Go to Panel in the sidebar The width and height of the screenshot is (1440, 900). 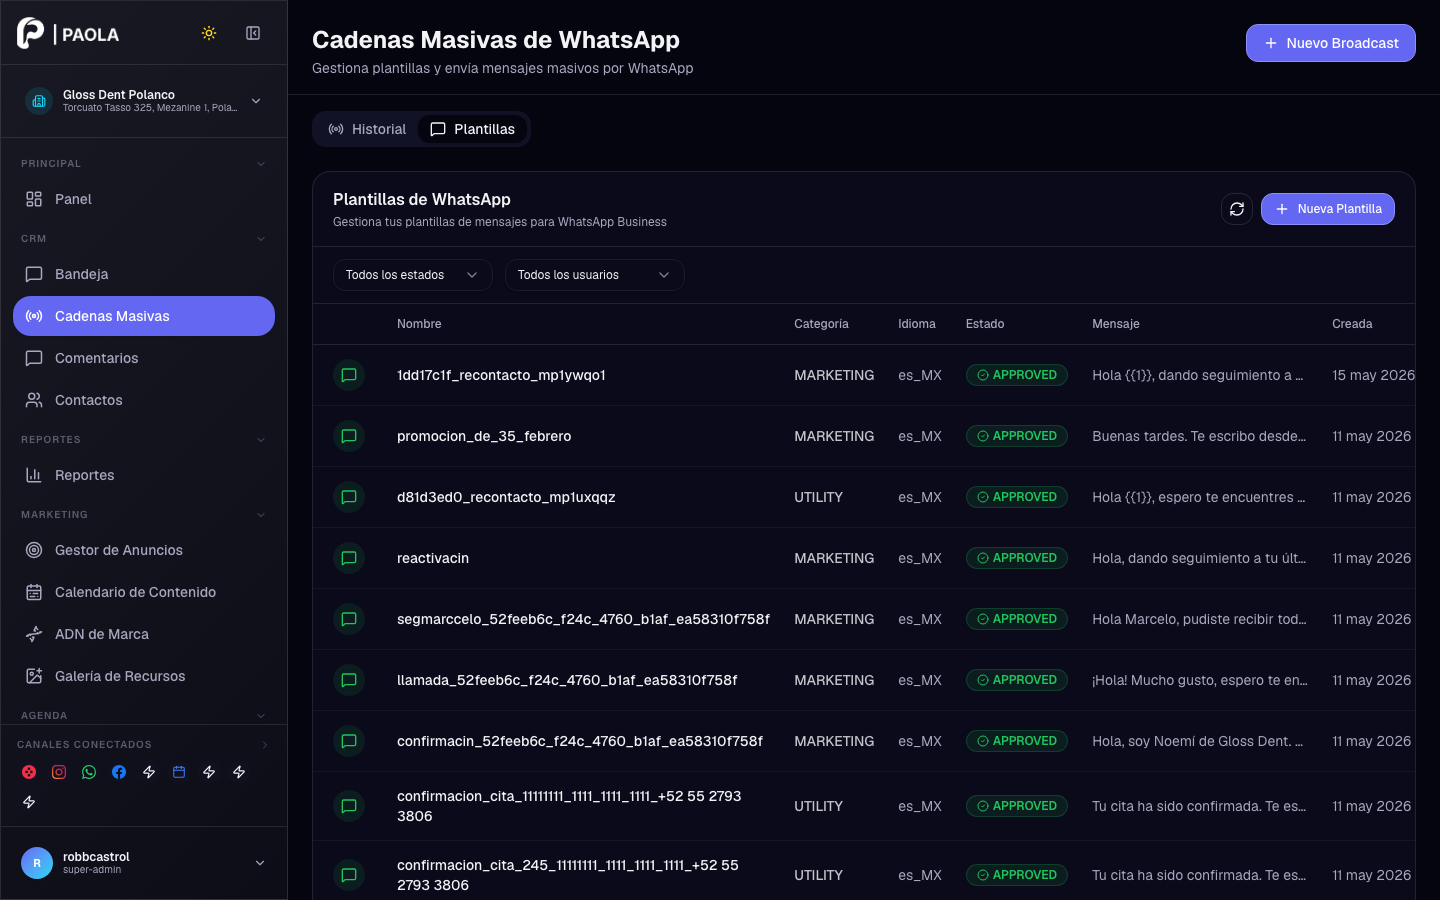(x=144, y=199)
